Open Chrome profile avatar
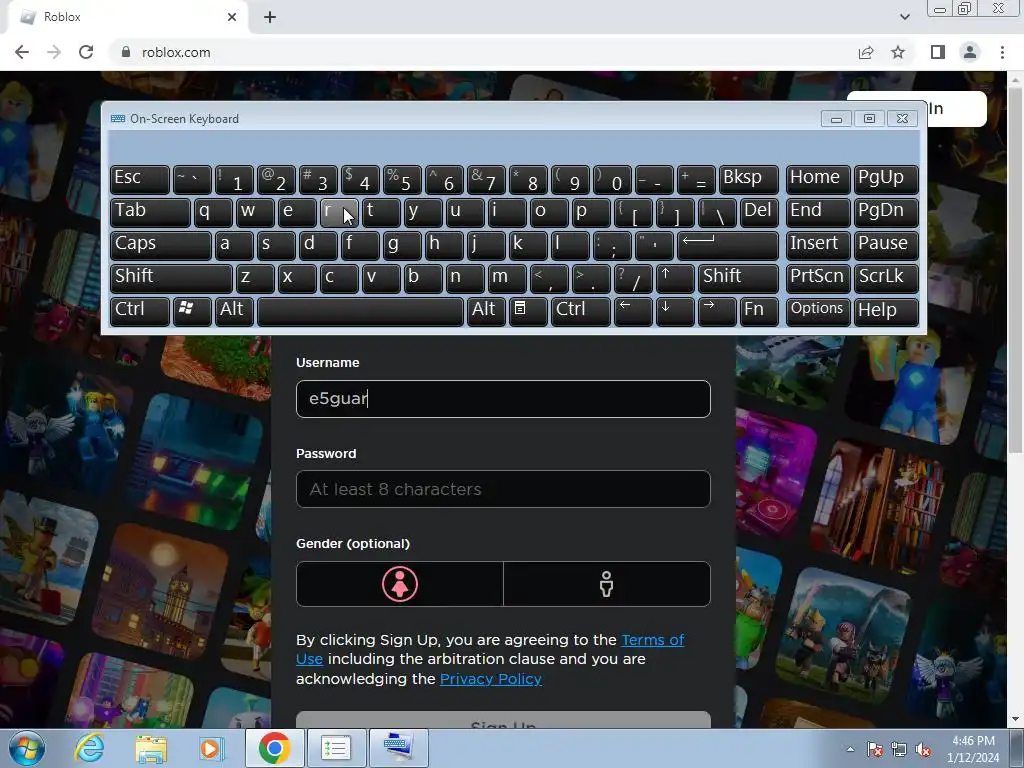The height and width of the screenshot is (768, 1024). pos(970,52)
